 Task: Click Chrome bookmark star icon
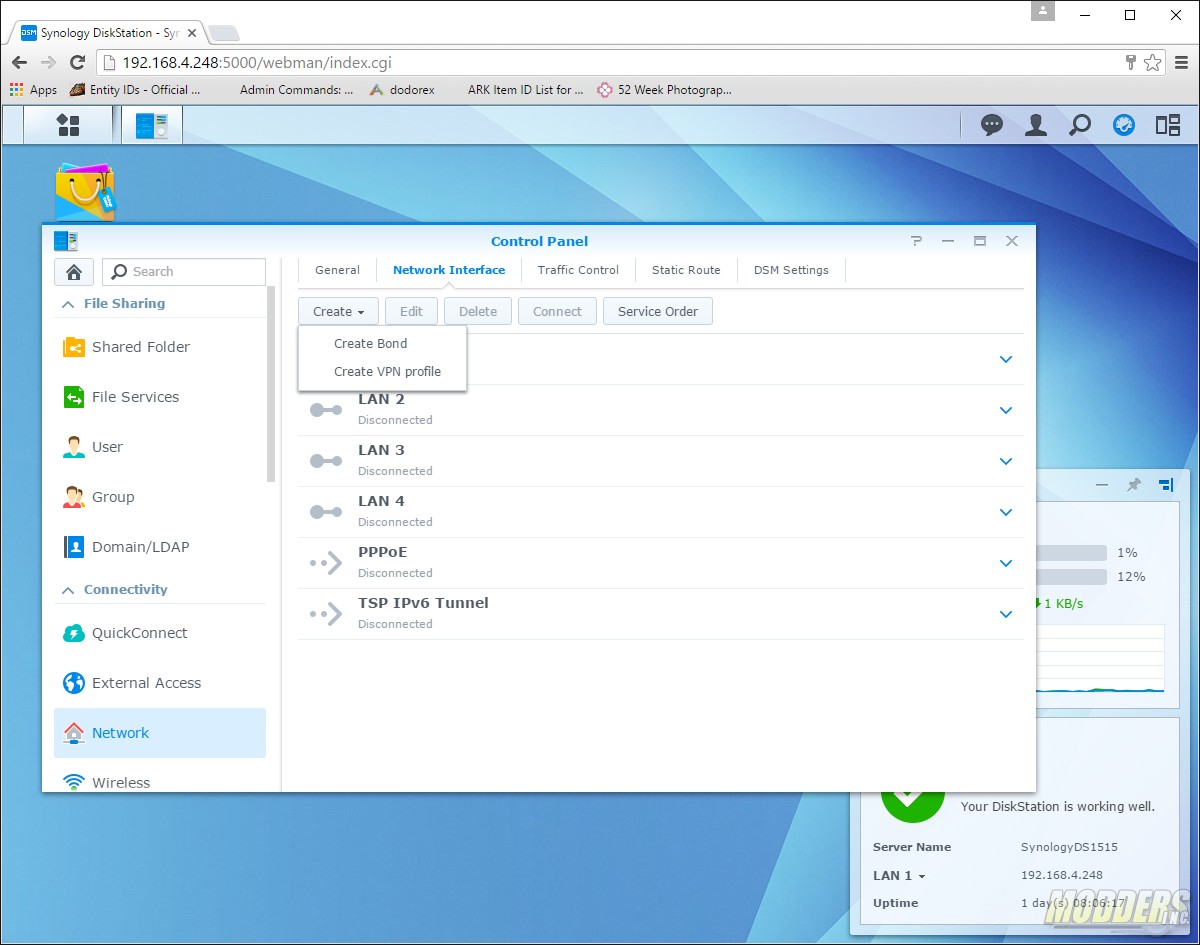[x=1153, y=62]
